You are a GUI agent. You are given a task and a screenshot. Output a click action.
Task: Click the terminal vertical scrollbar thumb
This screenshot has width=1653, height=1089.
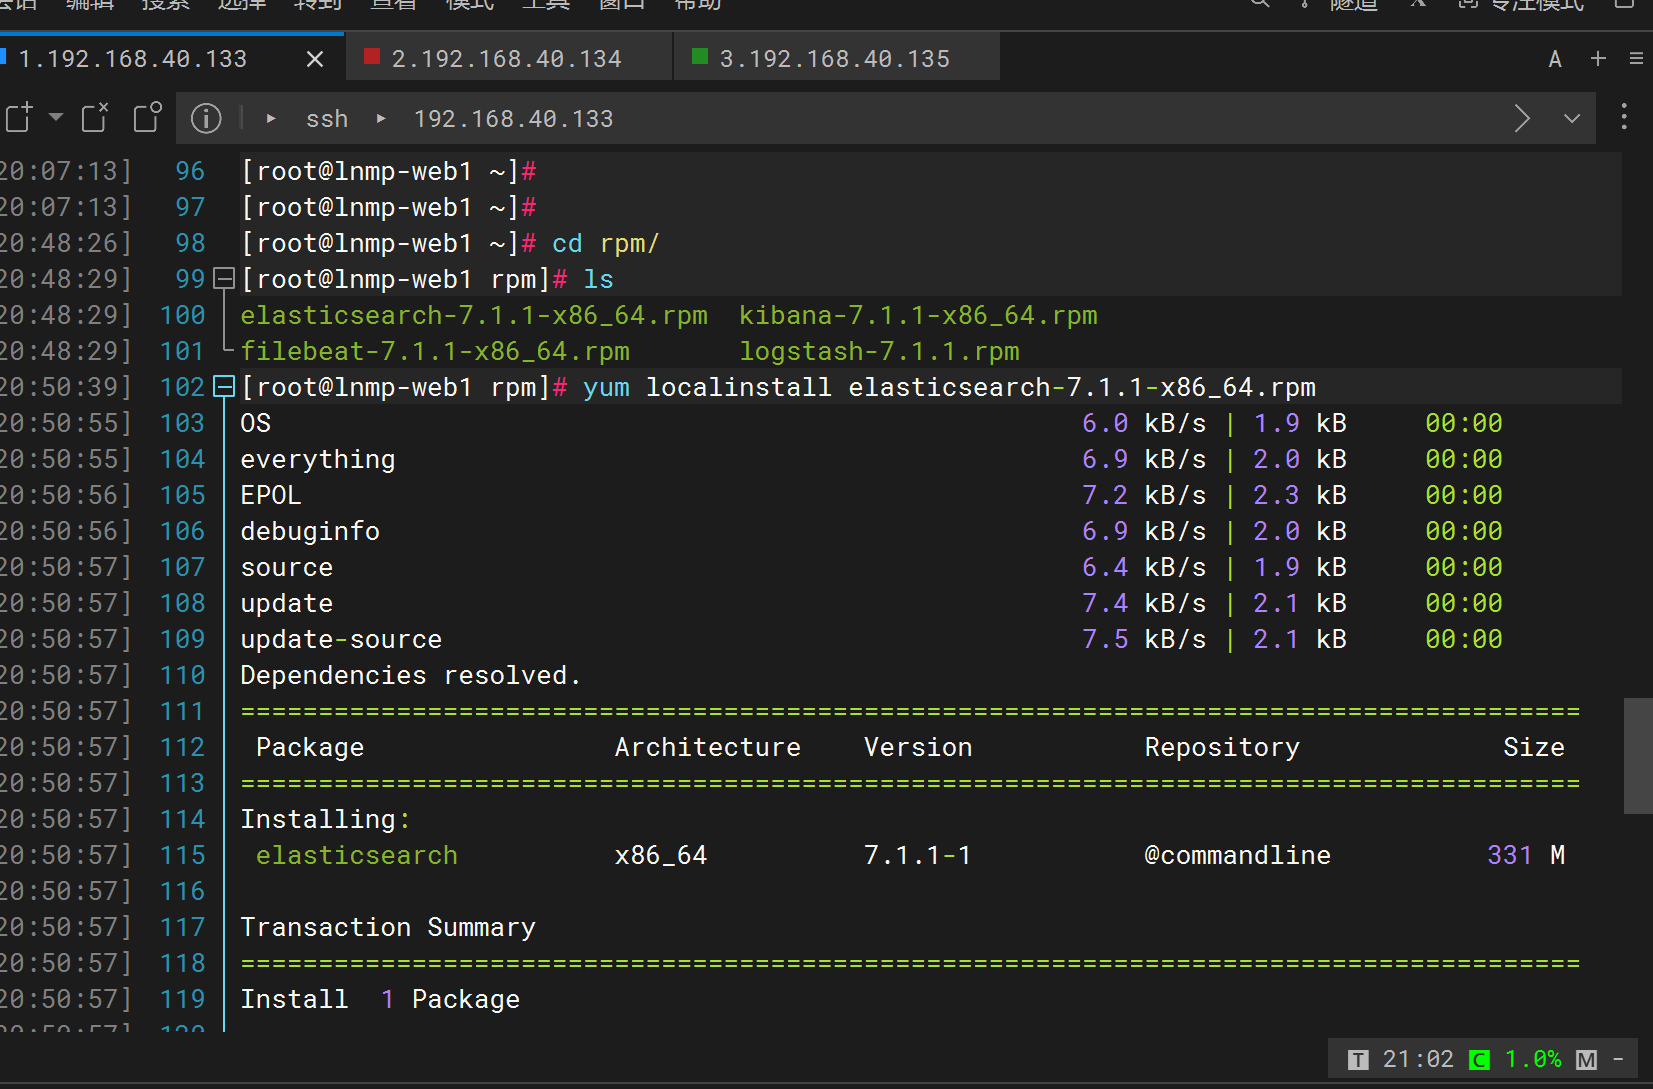click(x=1638, y=756)
